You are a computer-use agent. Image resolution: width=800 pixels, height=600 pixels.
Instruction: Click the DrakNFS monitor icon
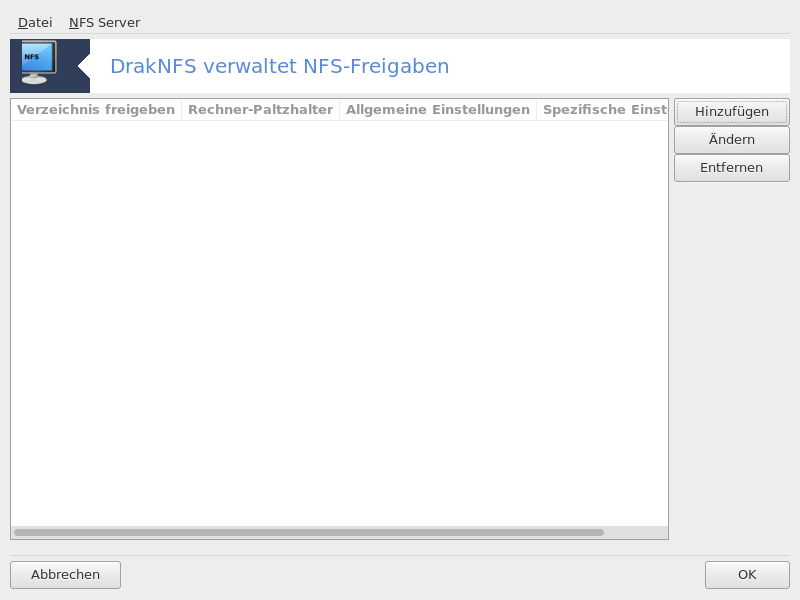tap(39, 63)
